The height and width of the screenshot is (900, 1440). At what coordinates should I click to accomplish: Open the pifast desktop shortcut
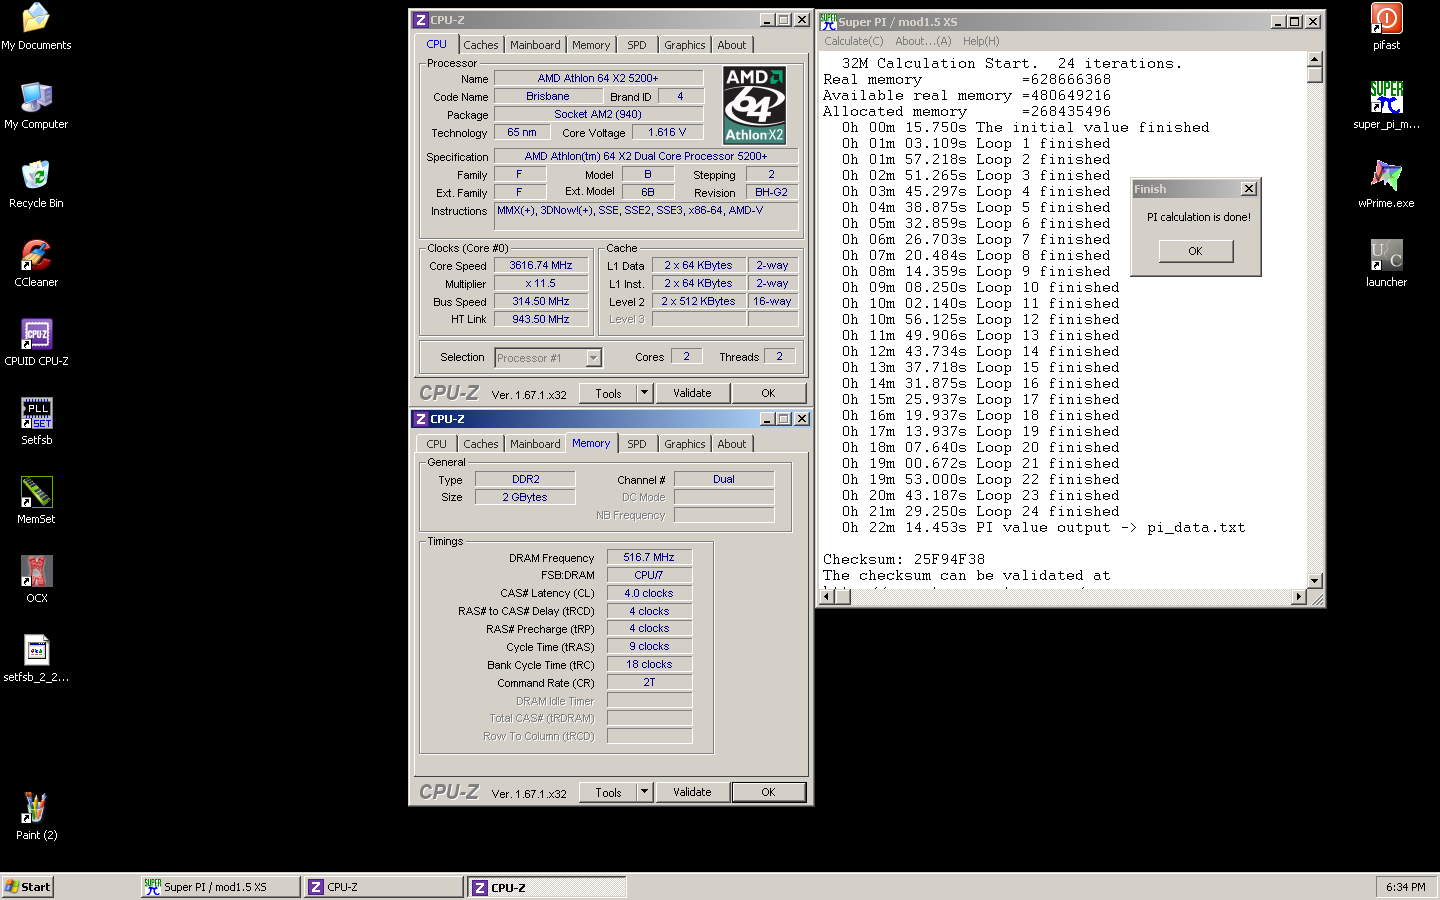1386,27
